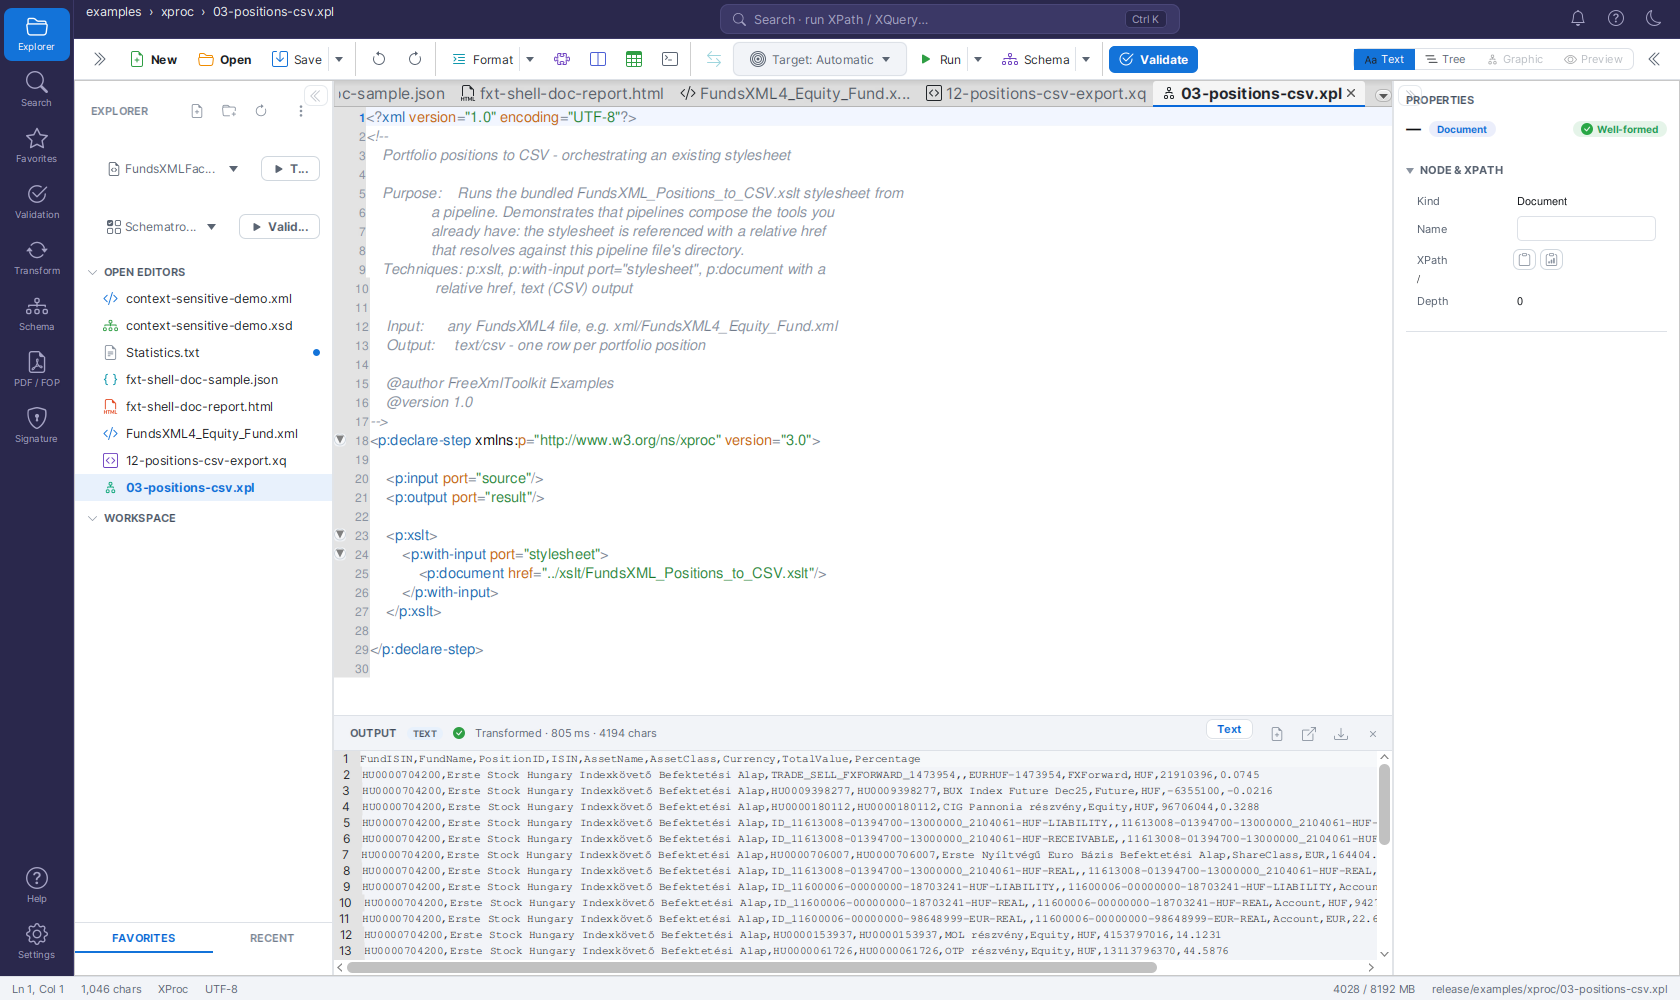Open Explorer more-options menu
Viewport: 1680px width, 1000px height.
click(x=301, y=111)
